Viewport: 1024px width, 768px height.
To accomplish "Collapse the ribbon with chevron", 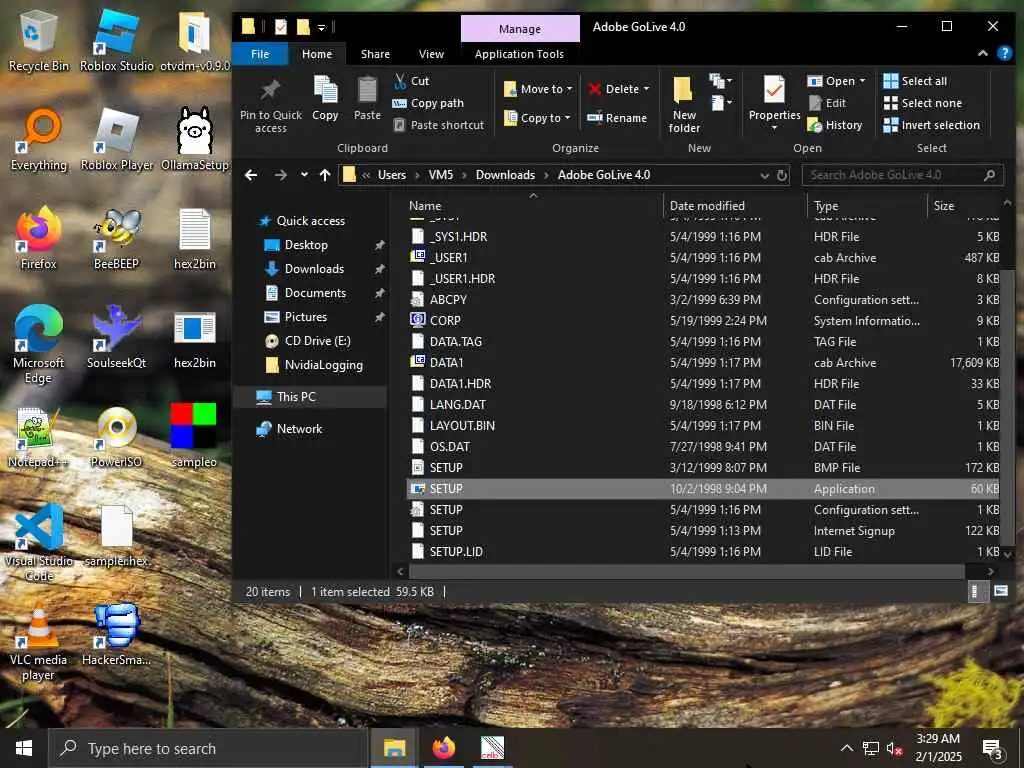I will pyautogui.click(x=982, y=54).
